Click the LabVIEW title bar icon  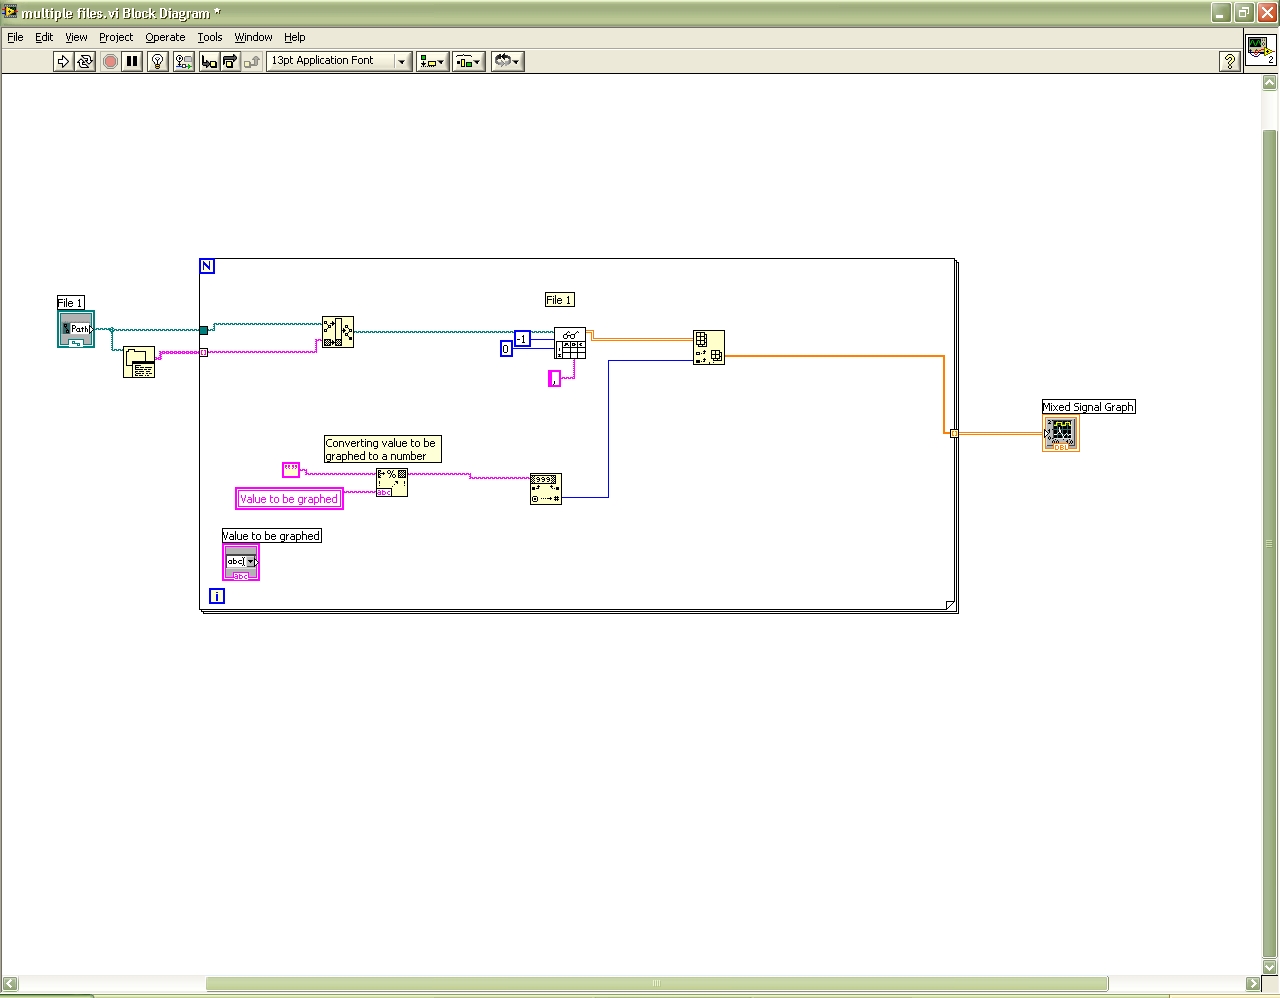click(10, 12)
